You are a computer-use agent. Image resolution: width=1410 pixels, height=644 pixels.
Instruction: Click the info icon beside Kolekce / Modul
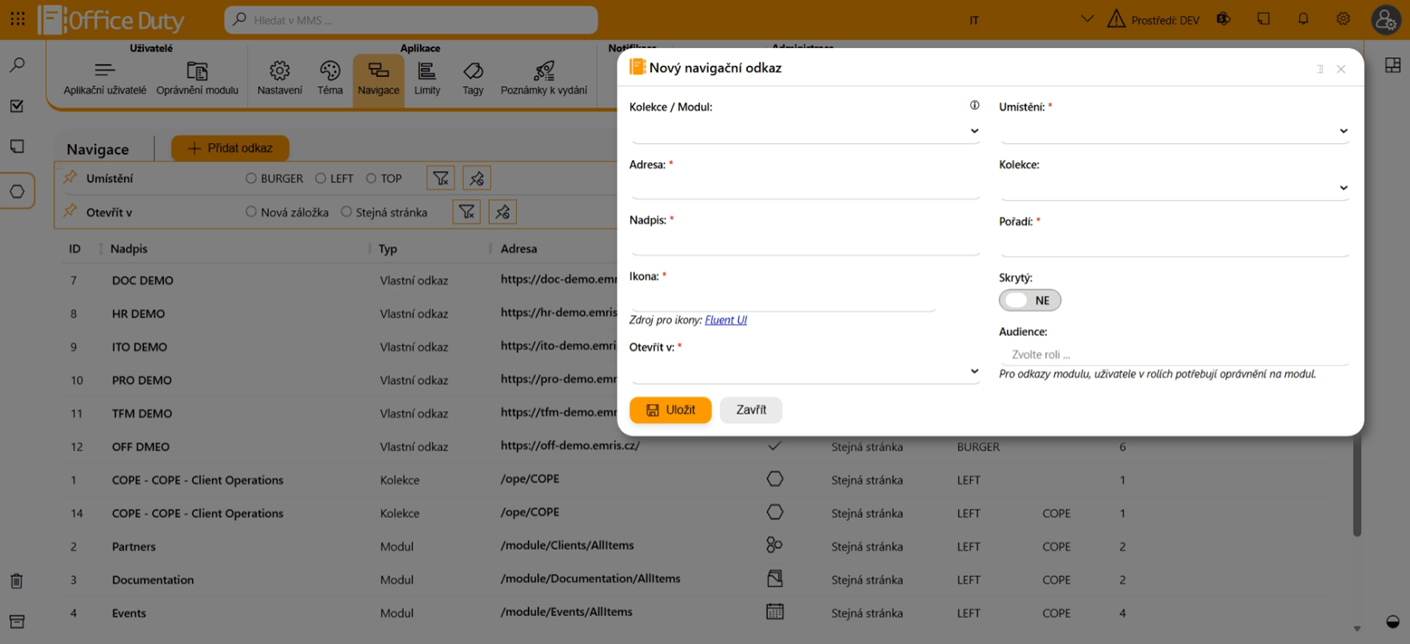click(974, 105)
